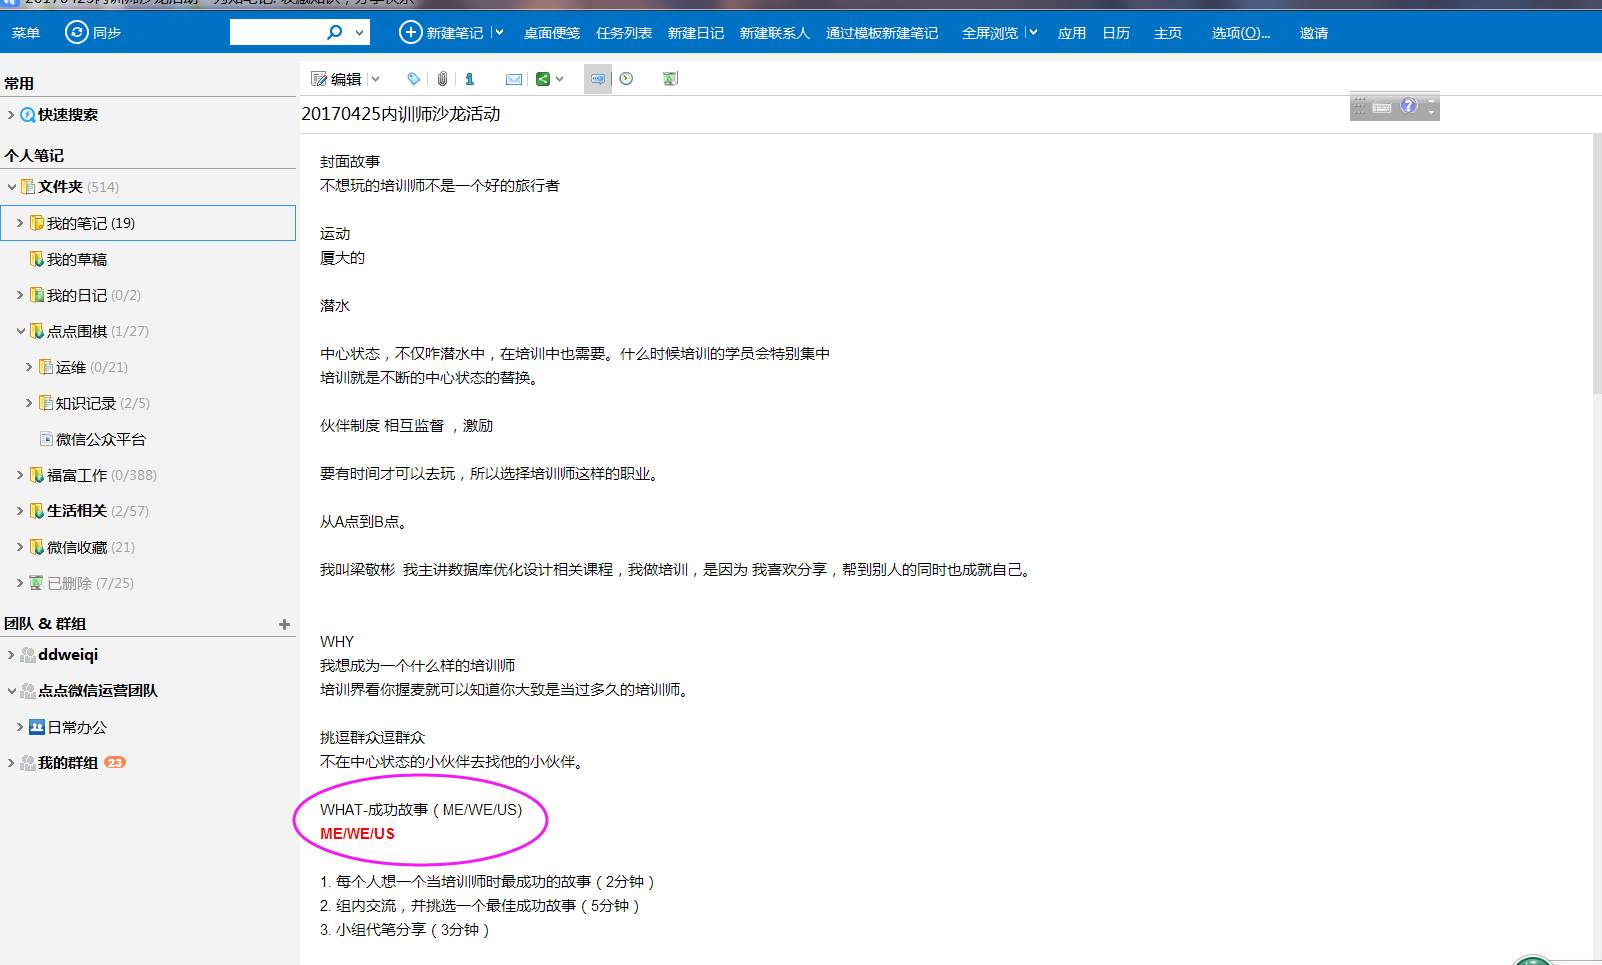The height and width of the screenshot is (965, 1602).
Task: Click the blue help question-mark icon
Action: (1408, 106)
